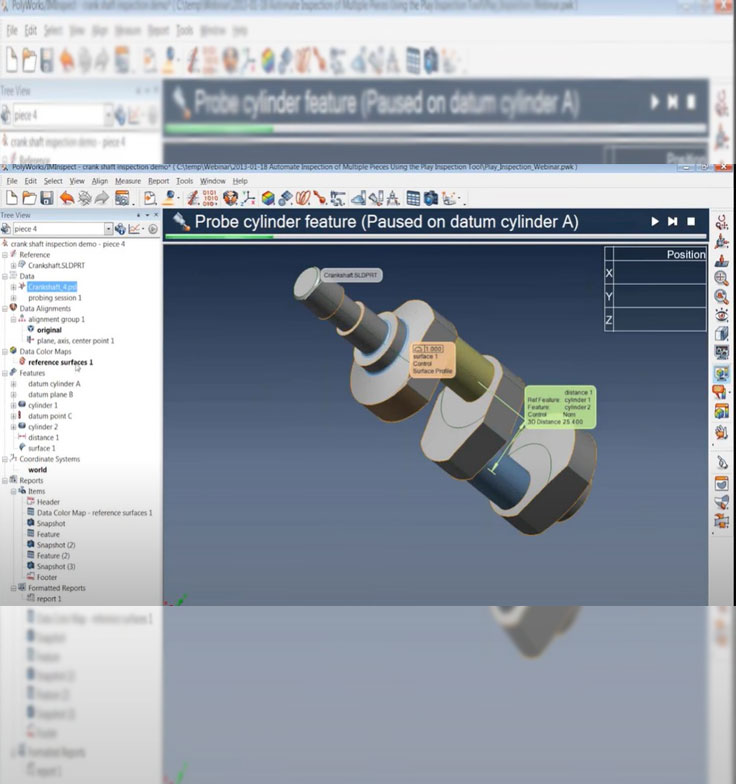
Task: Click the blue grid table toolbar icon
Action: (413, 198)
